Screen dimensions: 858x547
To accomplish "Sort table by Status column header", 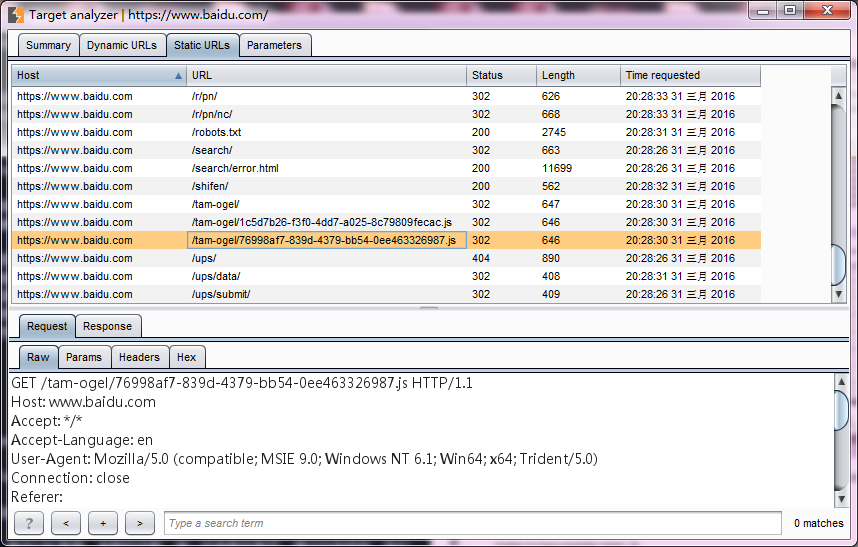I will [x=501, y=75].
